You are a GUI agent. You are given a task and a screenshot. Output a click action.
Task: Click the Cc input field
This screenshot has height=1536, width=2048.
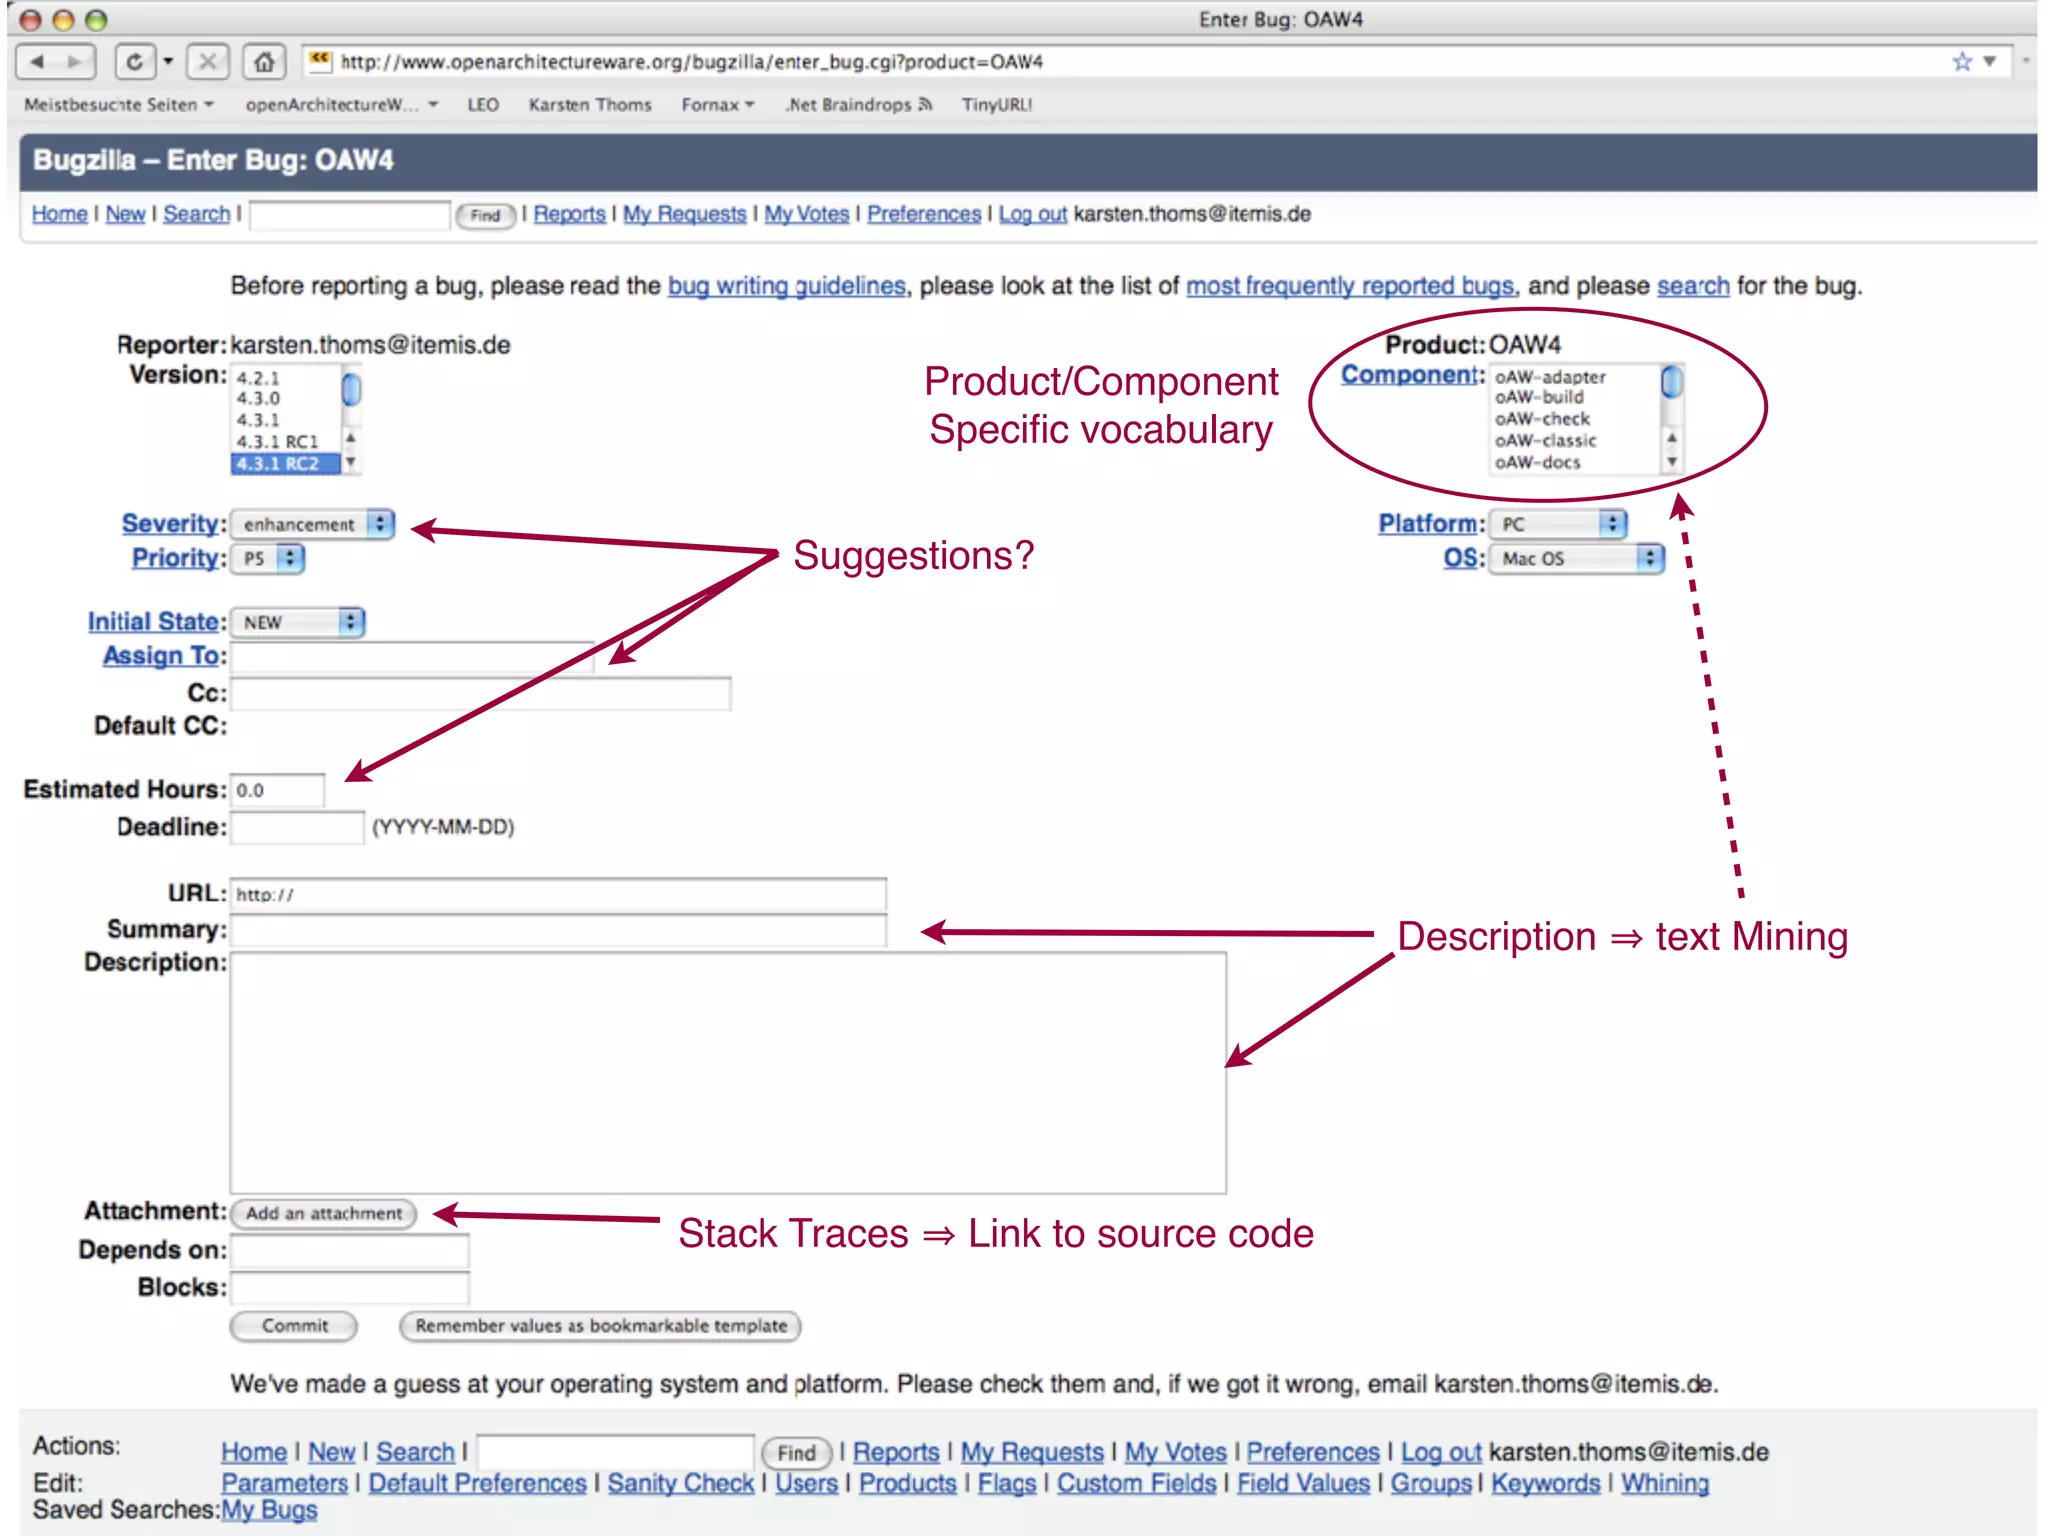[x=481, y=693]
